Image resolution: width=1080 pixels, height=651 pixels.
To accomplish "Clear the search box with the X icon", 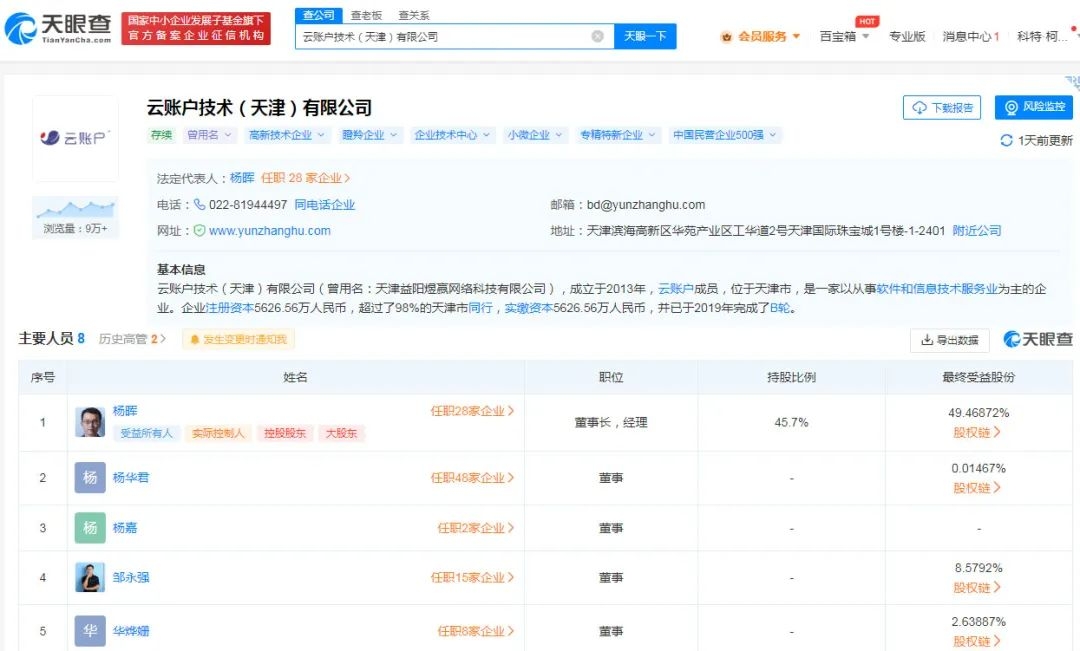I will (x=597, y=37).
